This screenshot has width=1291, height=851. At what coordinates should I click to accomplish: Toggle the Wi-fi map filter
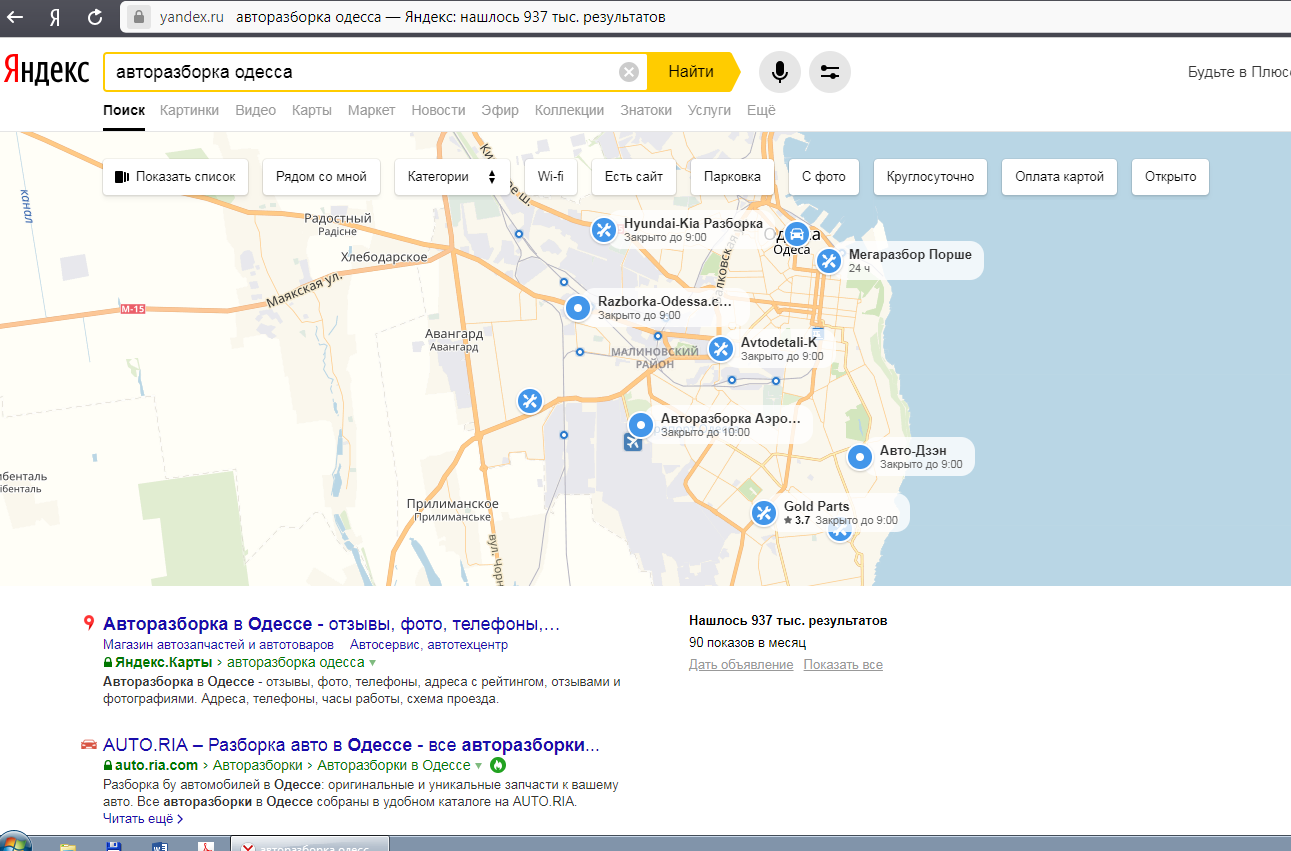(550, 177)
